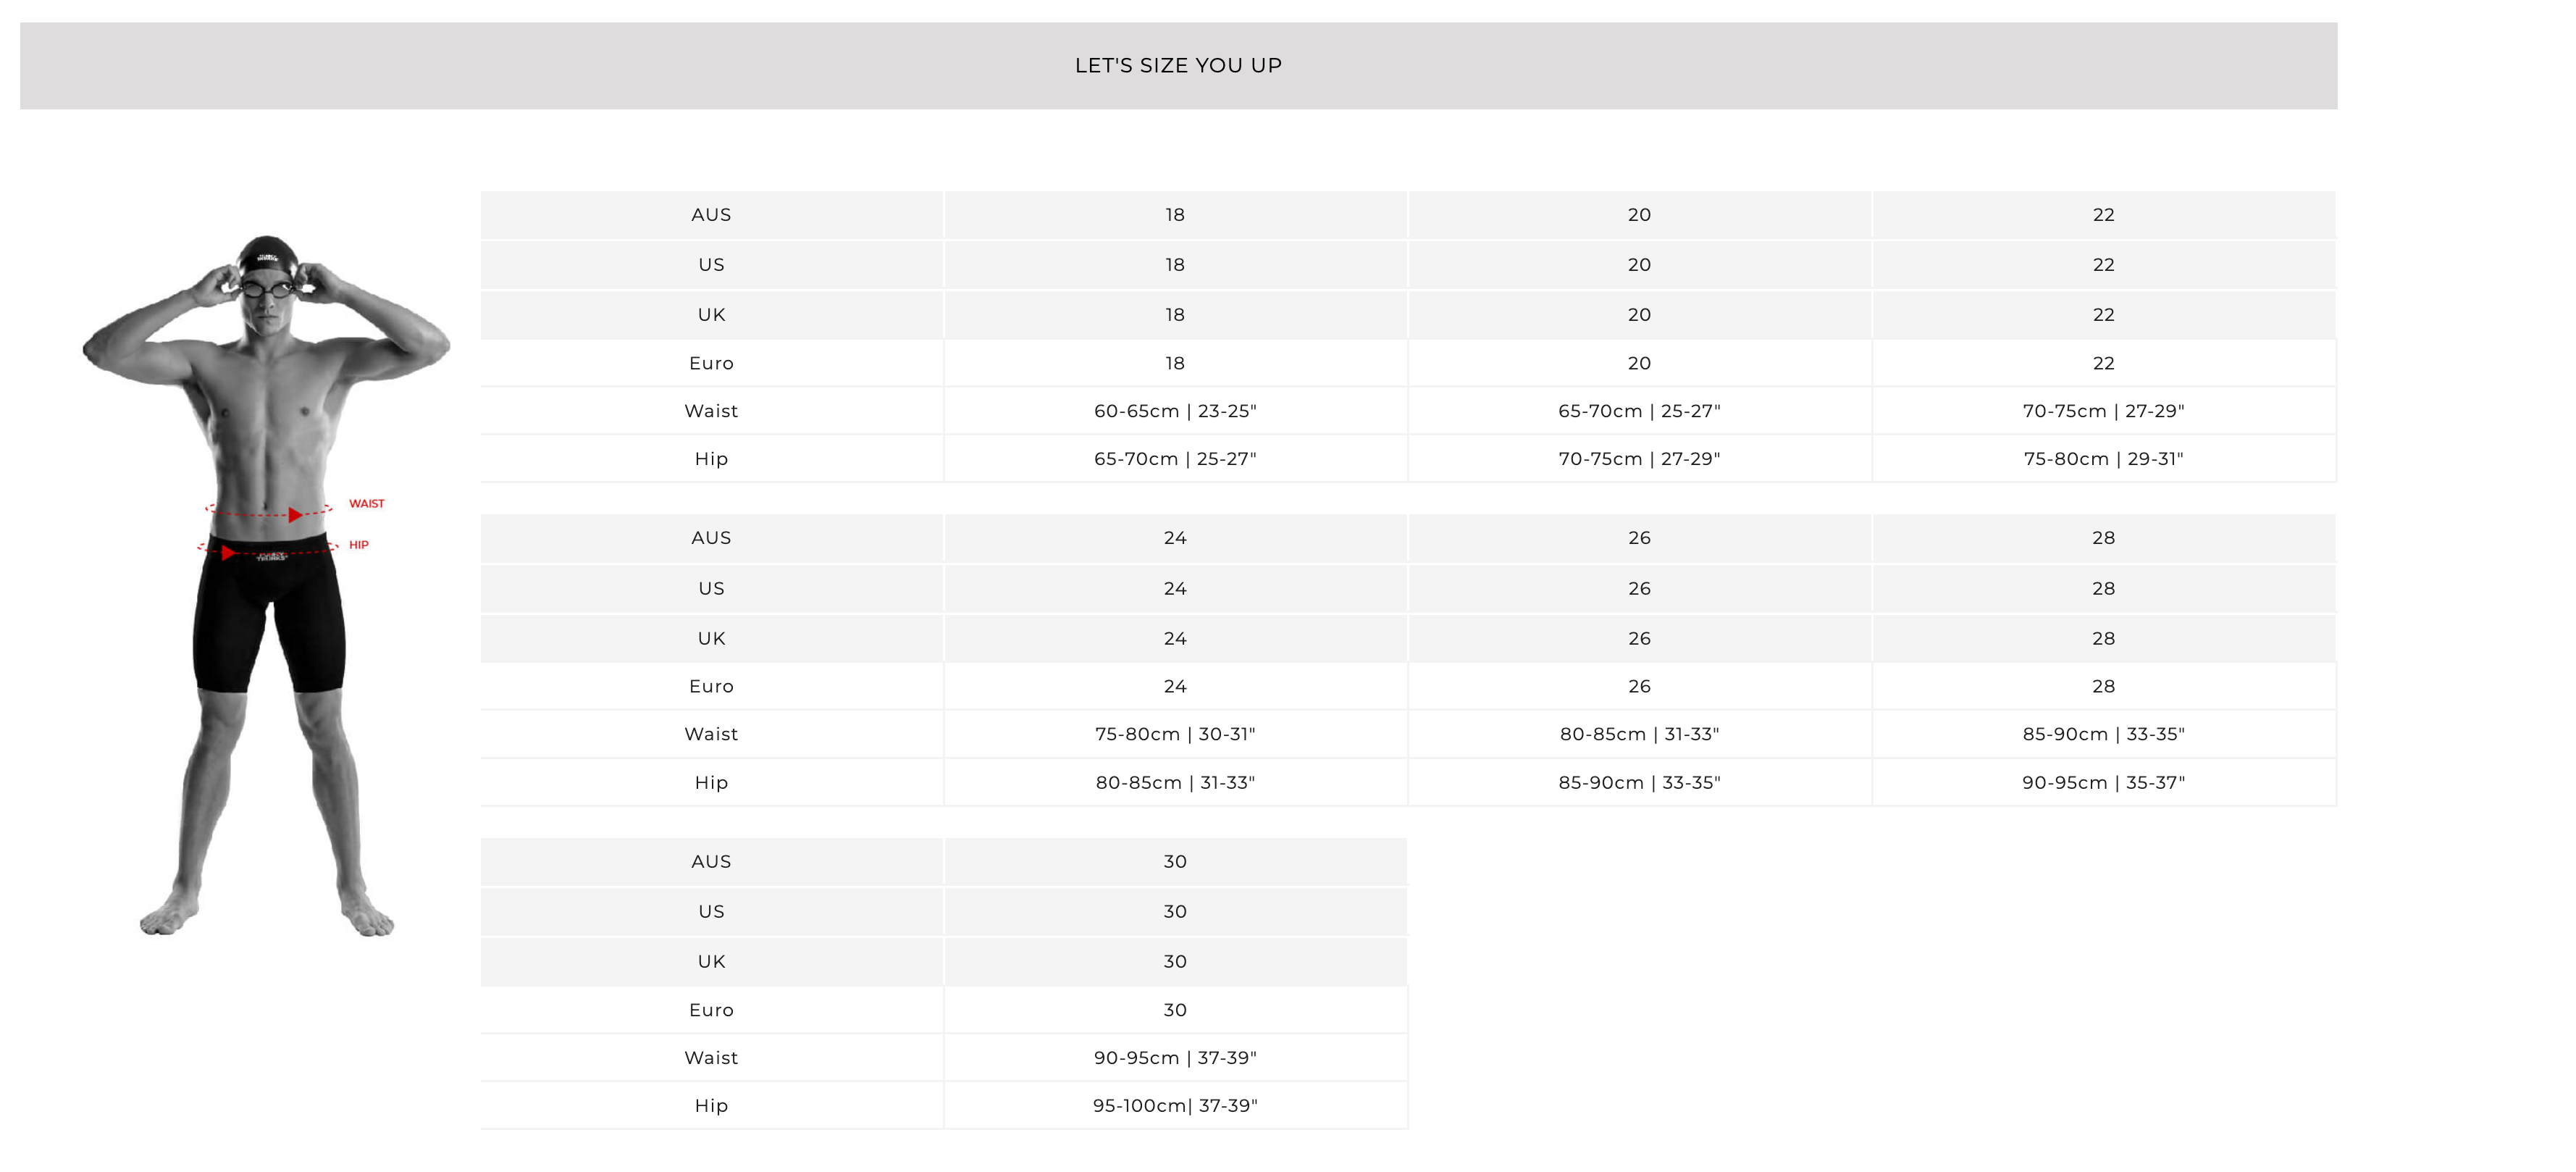Click the hip 95-100cm| 37-39" cell
Screen dimensions: 2576x1172
tap(1175, 1106)
